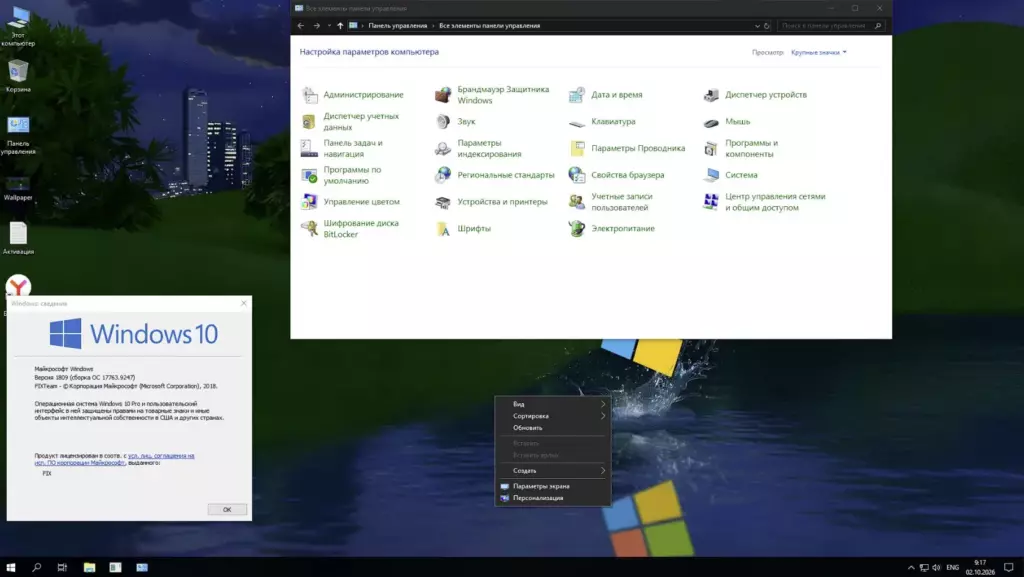Choose Обновить in the desktop context menu

pos(553,428)
